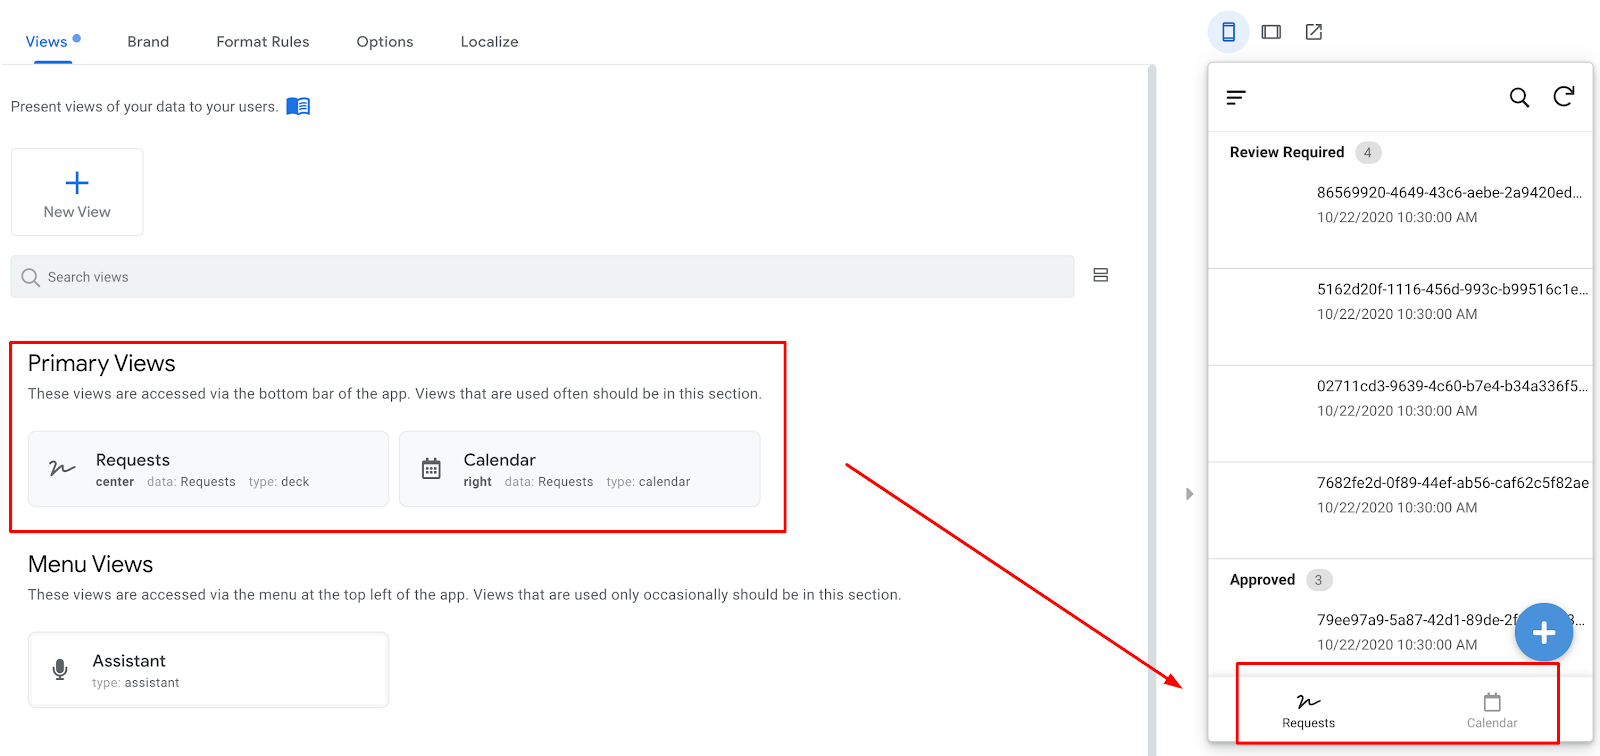Image resolution: width=1600 pixels, height=756 pixels.
Task: Collapse the preview panel arrow
Action: coord(1189,494)
